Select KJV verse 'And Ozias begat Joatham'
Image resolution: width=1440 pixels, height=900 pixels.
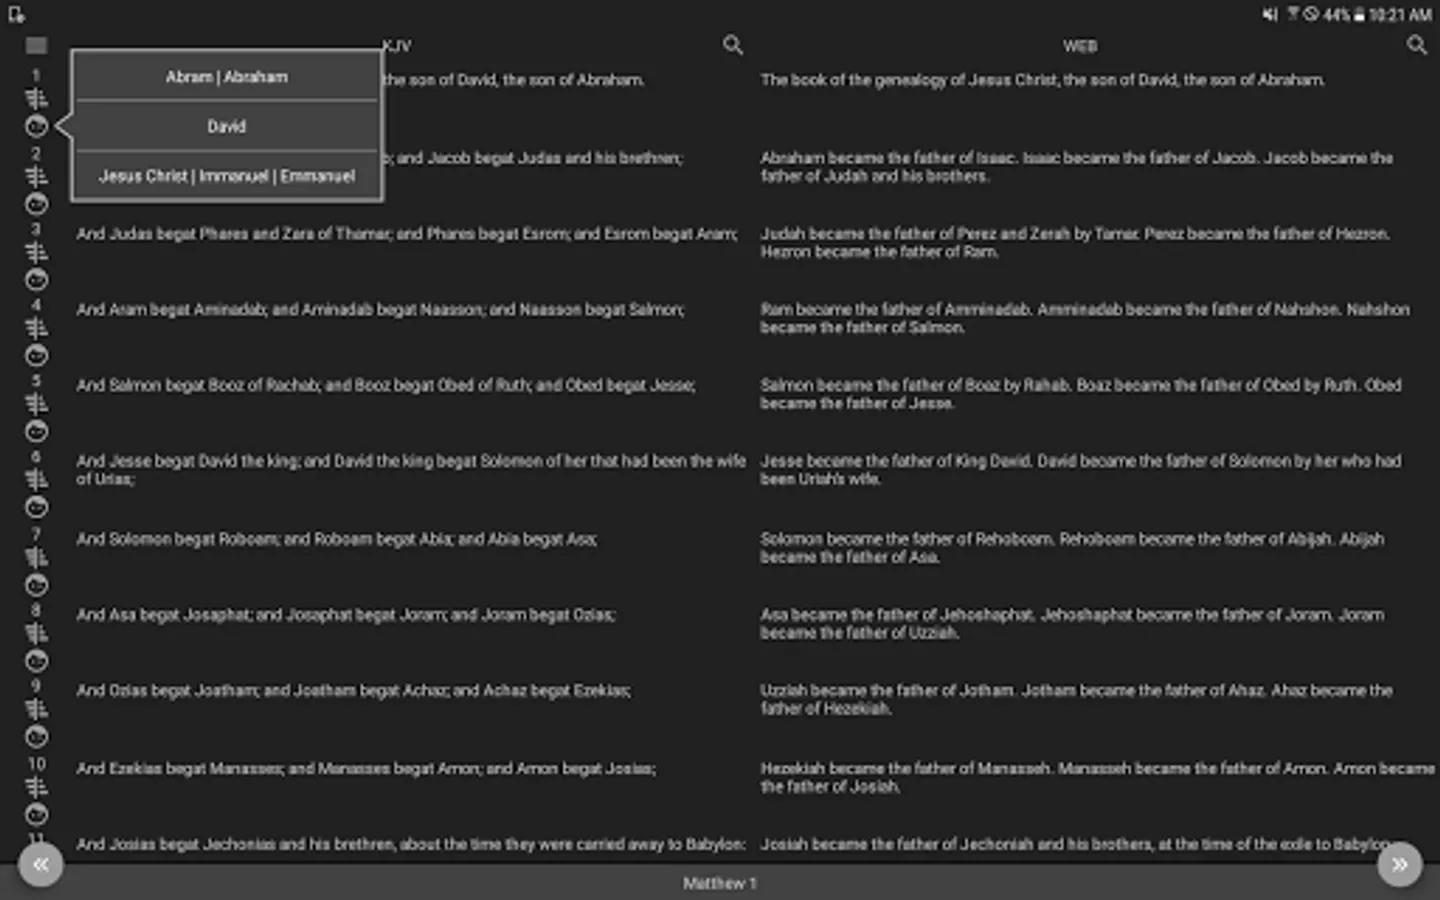tap(354, 691)
